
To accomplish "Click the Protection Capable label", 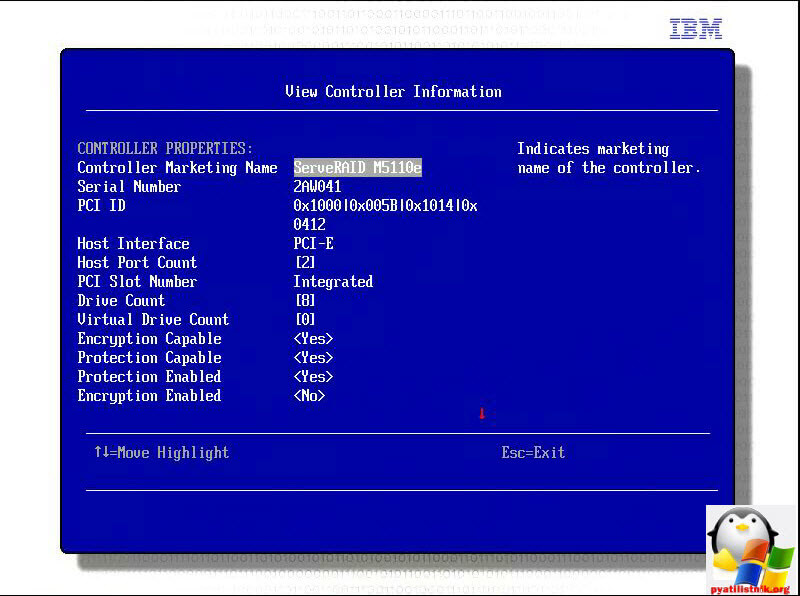I will (149, 358).
